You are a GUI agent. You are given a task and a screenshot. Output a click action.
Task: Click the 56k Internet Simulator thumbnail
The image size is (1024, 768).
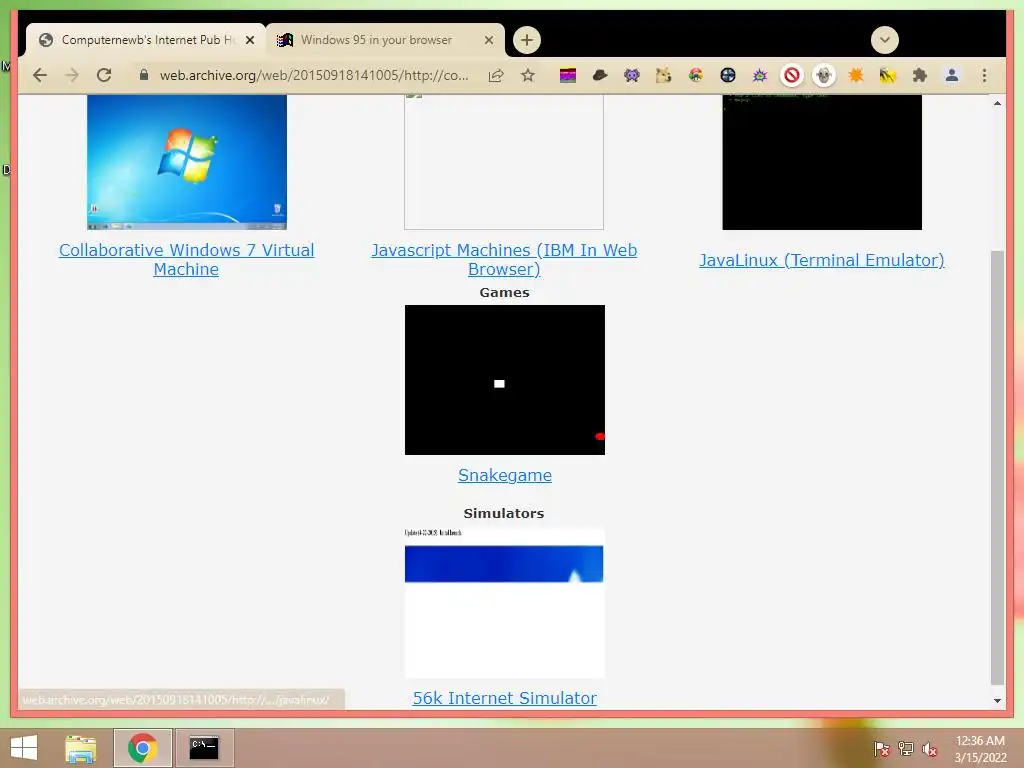tap(504, 603)
